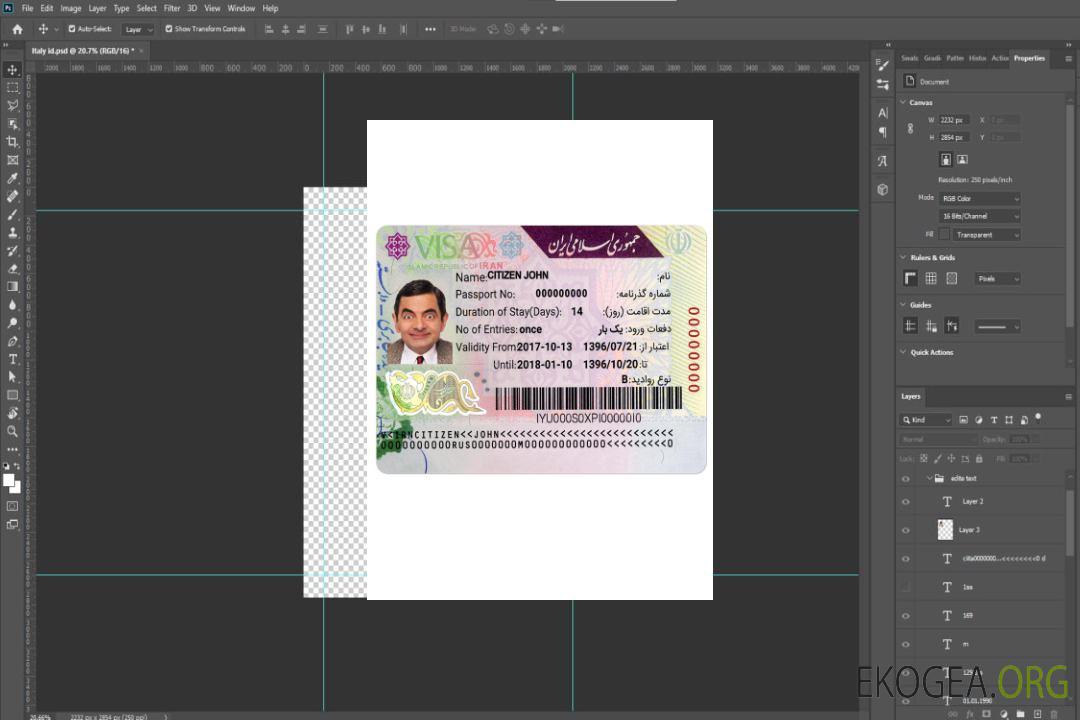Image resolution: width=1080 pixels, height=720 pixels.
Task: Select the Healing Brush tool
Action: click(x=12, y=196)
